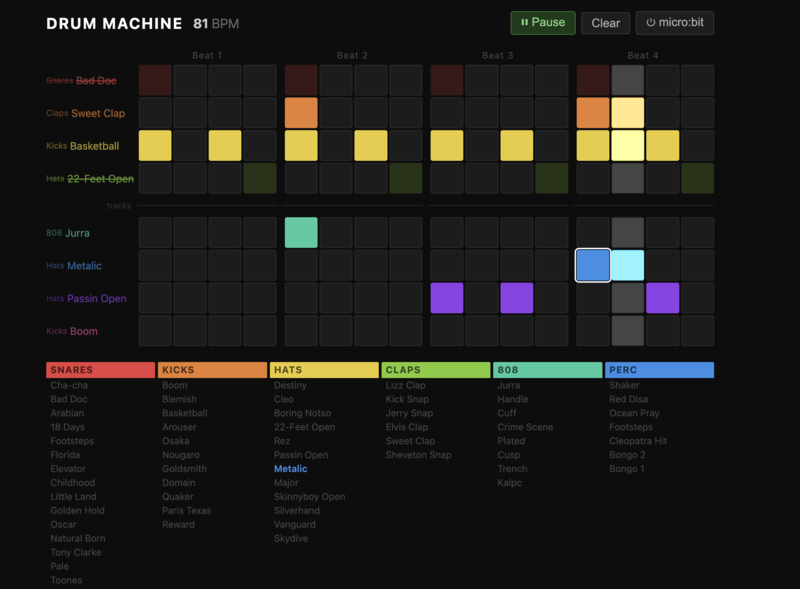Open the SNARES category header

coord(101,370)
